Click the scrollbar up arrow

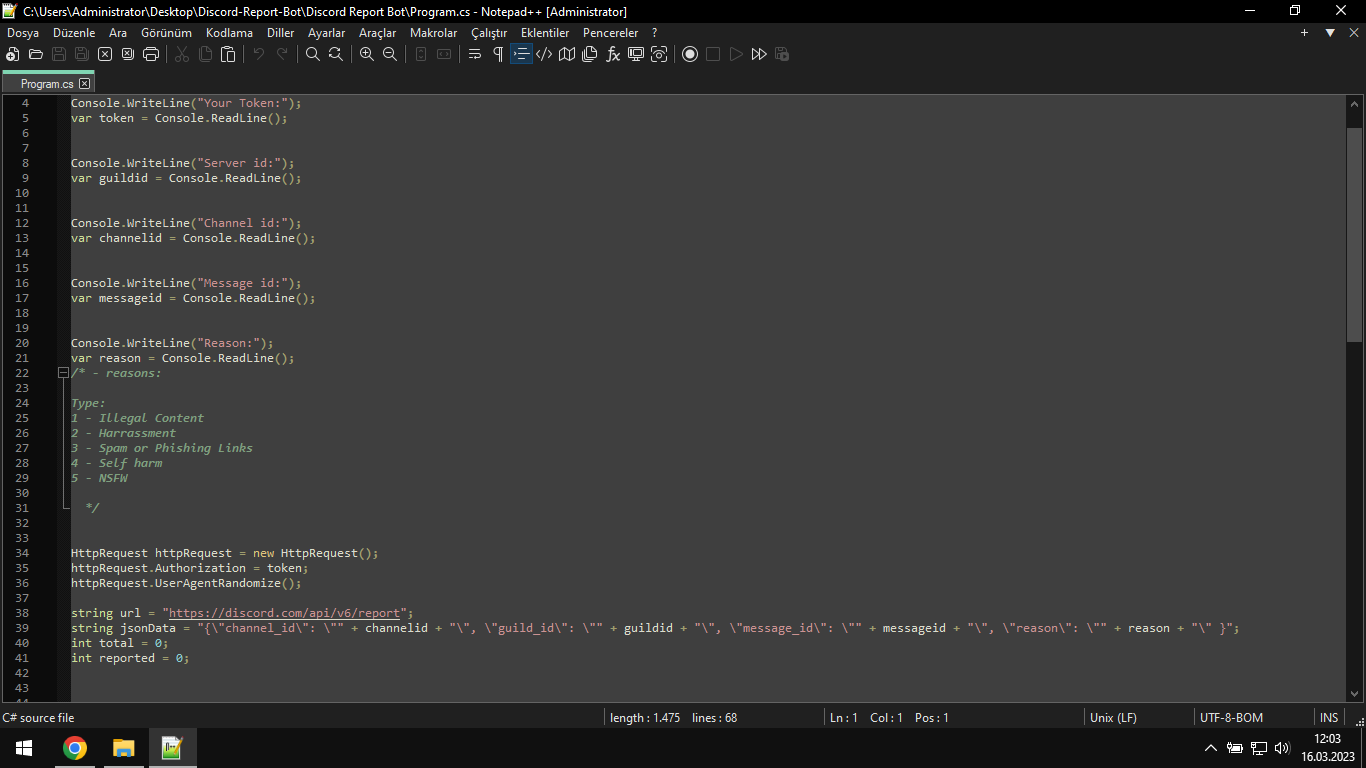point(1355,103)
